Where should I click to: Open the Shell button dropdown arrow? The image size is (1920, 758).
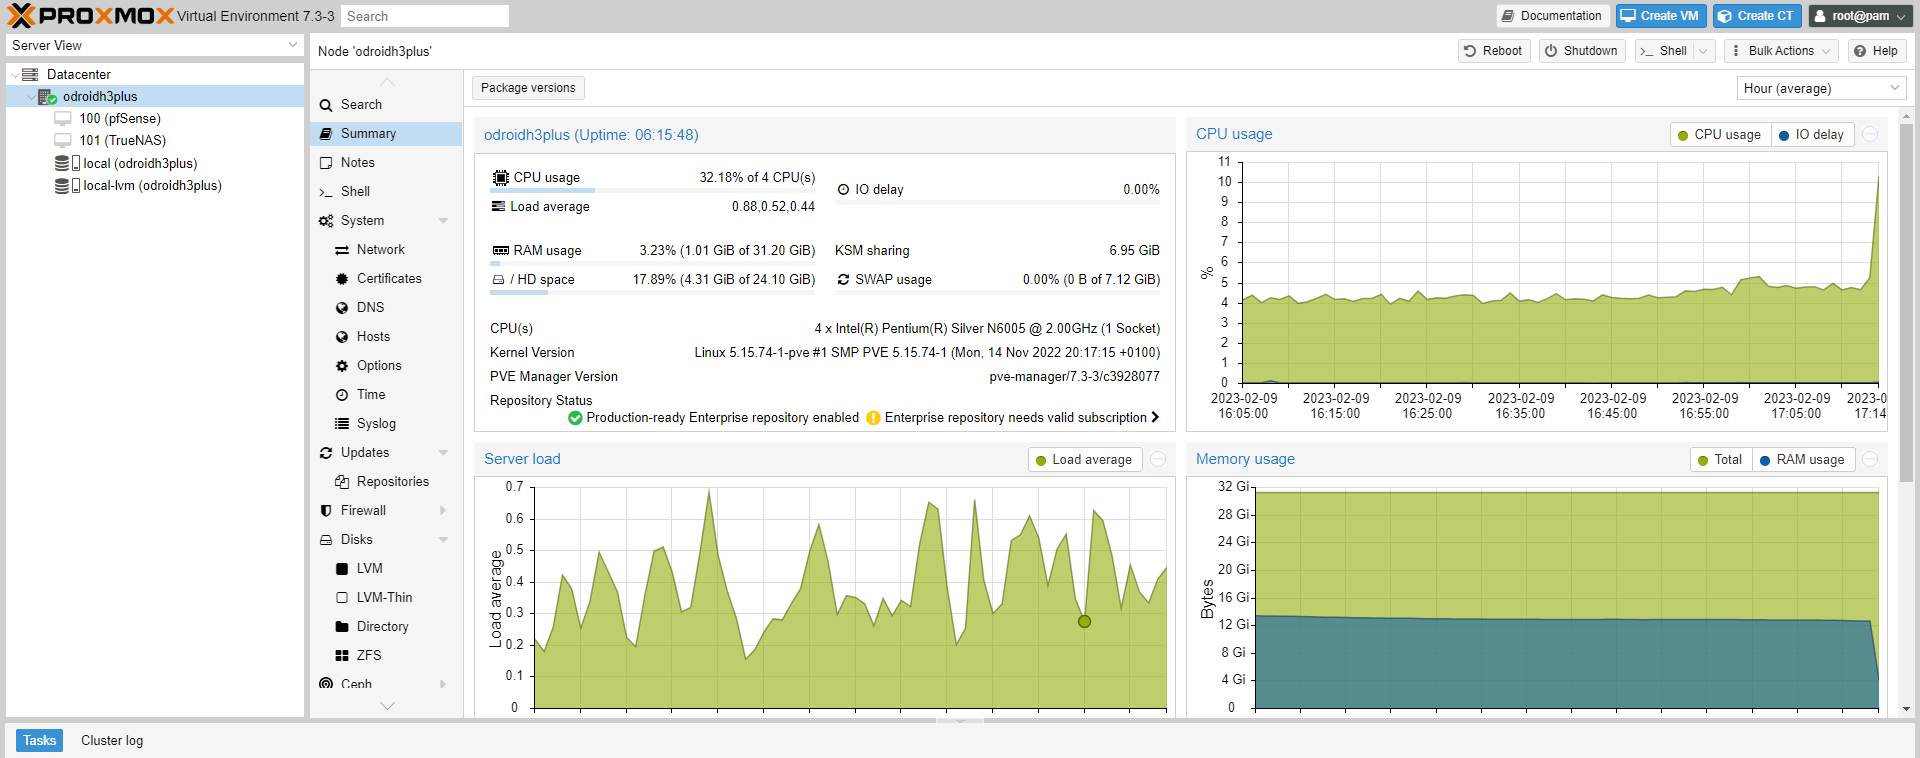[x=1704, y=51]
